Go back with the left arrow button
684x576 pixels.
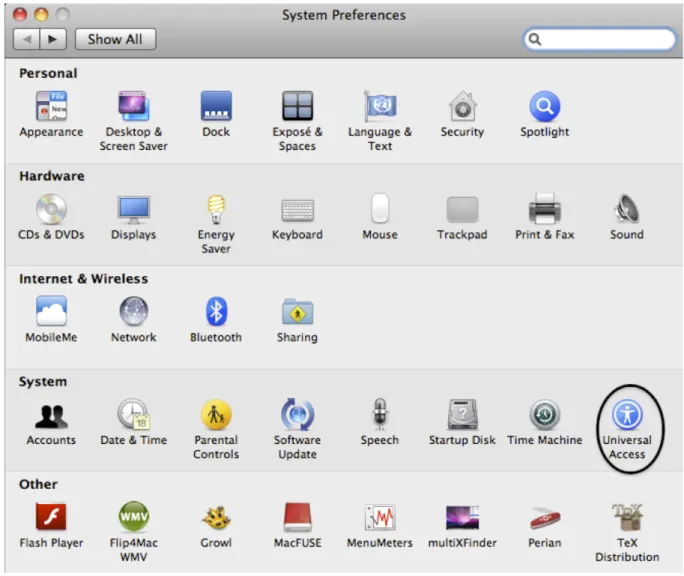(x=27, y=39)
